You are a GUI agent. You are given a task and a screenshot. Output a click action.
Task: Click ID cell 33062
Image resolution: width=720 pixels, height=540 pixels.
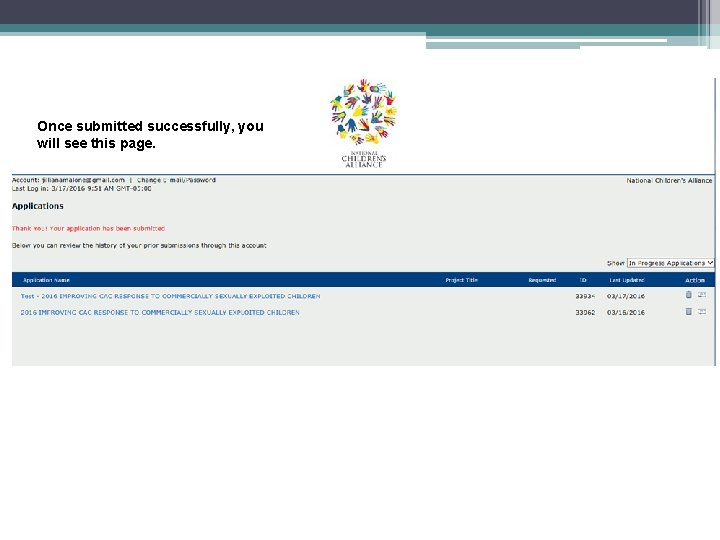(x=585, y=312)
